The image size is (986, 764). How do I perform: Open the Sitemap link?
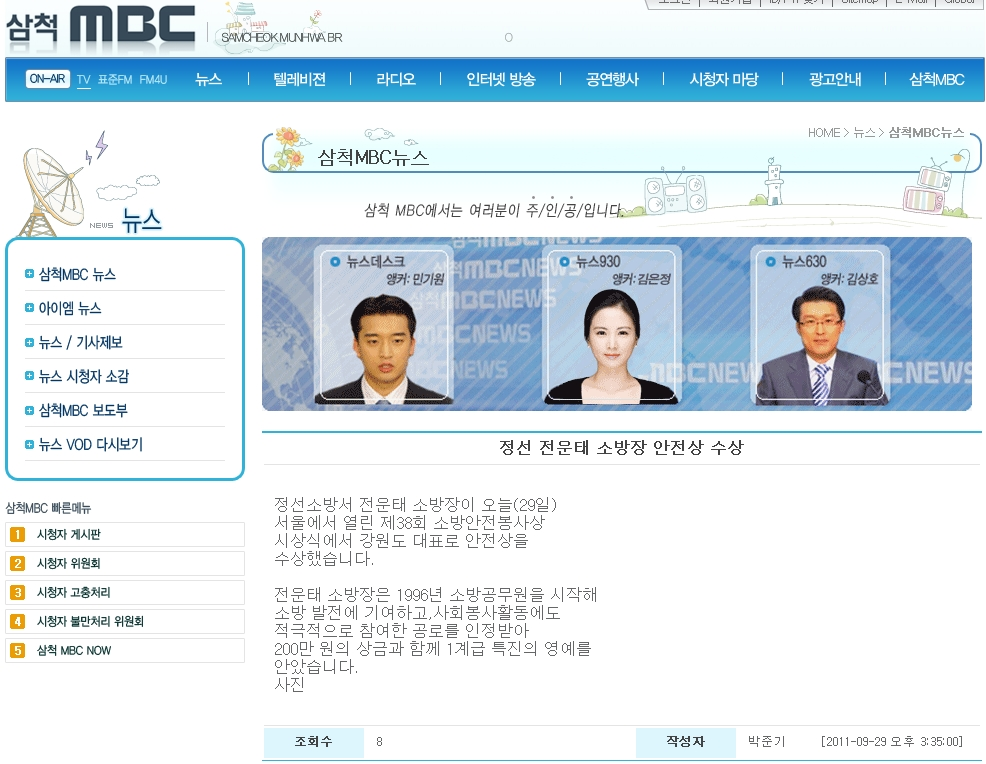858,3
